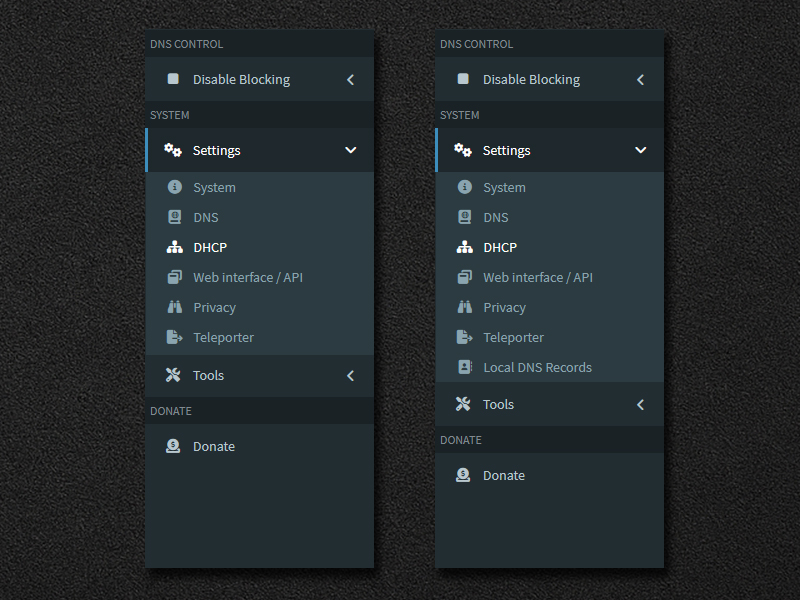This screenshot has width=800, height=600.
Task: Click the Tools wrench icon in left sidebar
Action: [173, 375]
